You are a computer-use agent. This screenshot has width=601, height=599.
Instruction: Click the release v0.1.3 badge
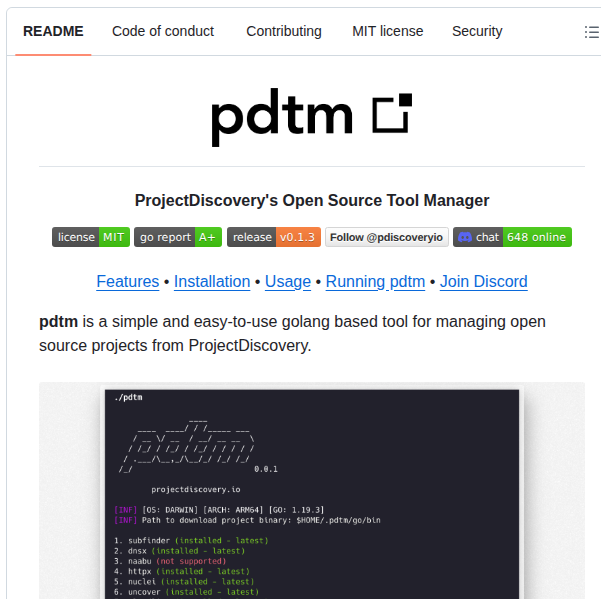274,237
